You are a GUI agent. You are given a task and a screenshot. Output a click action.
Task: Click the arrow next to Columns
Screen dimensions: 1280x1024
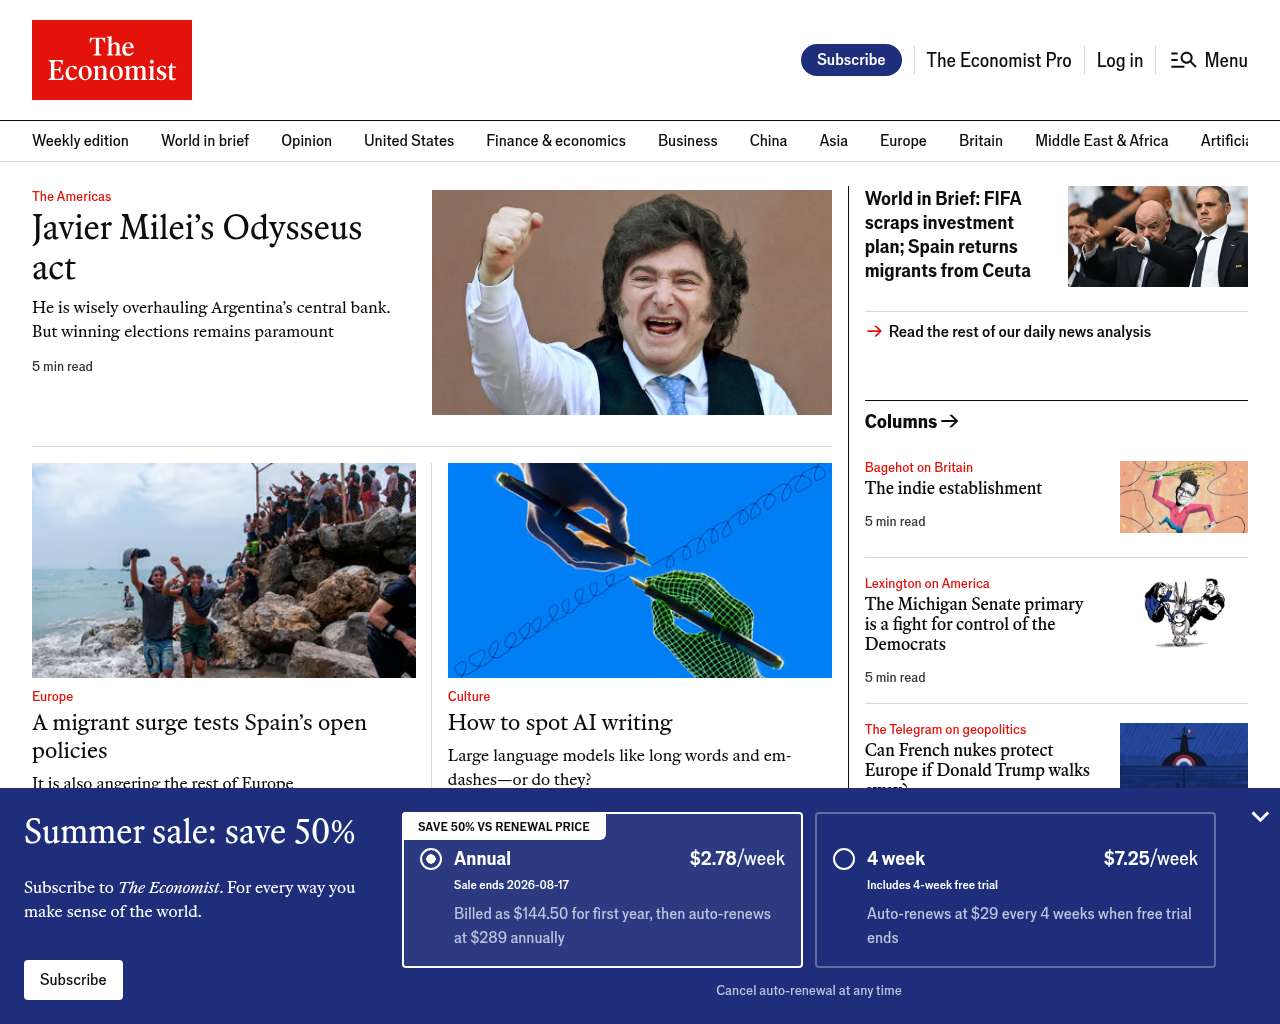(x=950, y=421)
